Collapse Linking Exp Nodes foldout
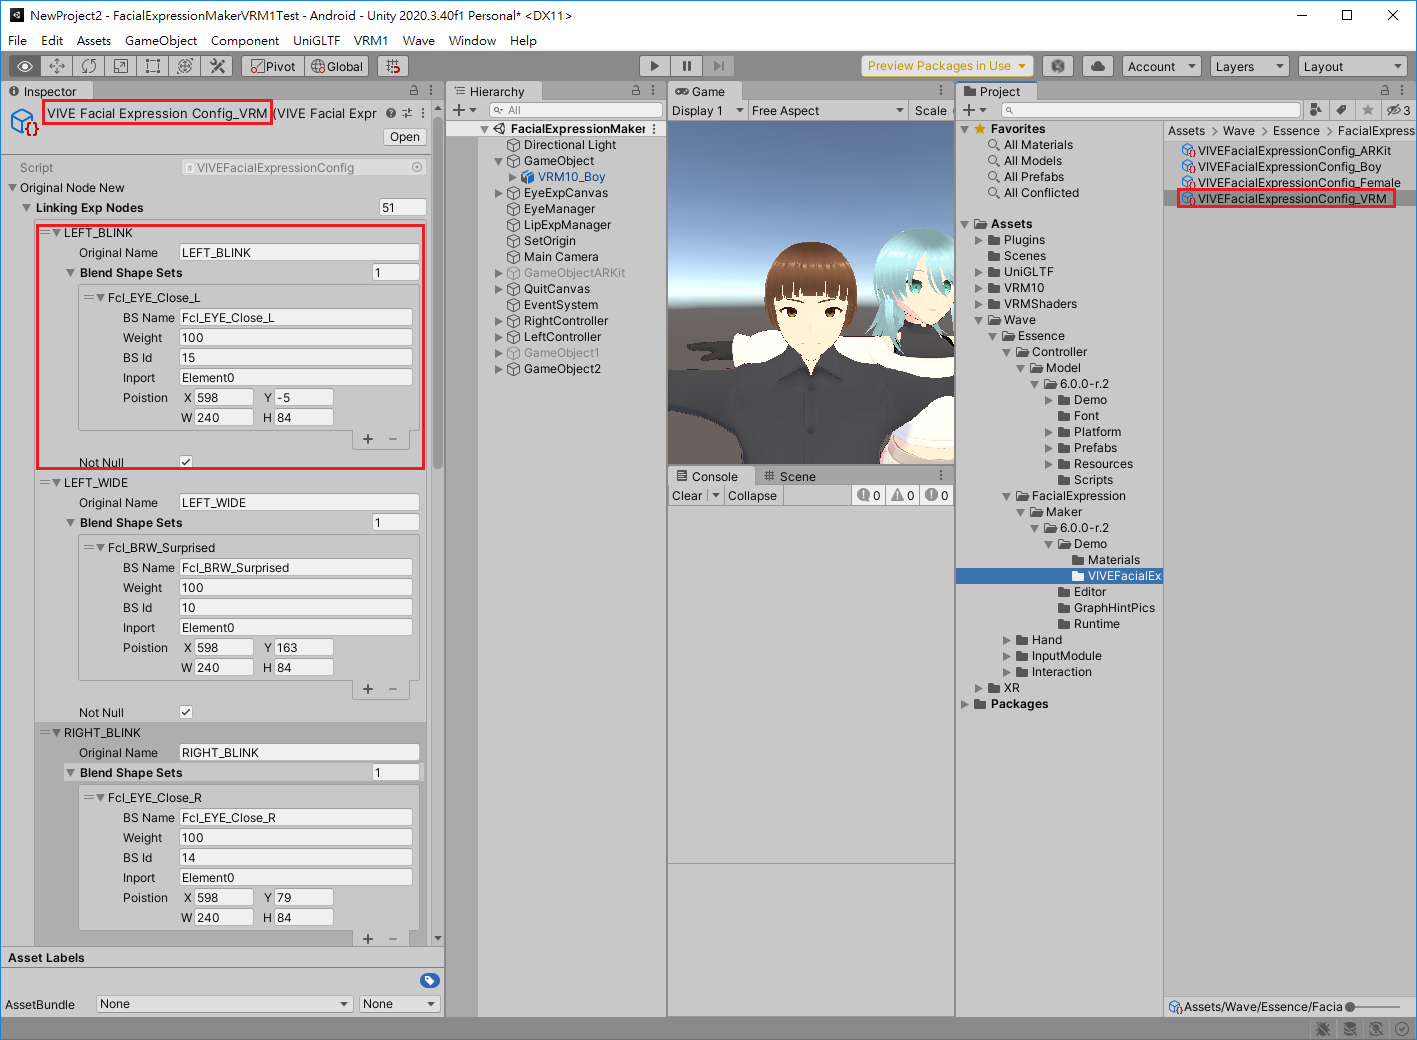Viewport: 1417px width, 1040px height. [27, 207]
